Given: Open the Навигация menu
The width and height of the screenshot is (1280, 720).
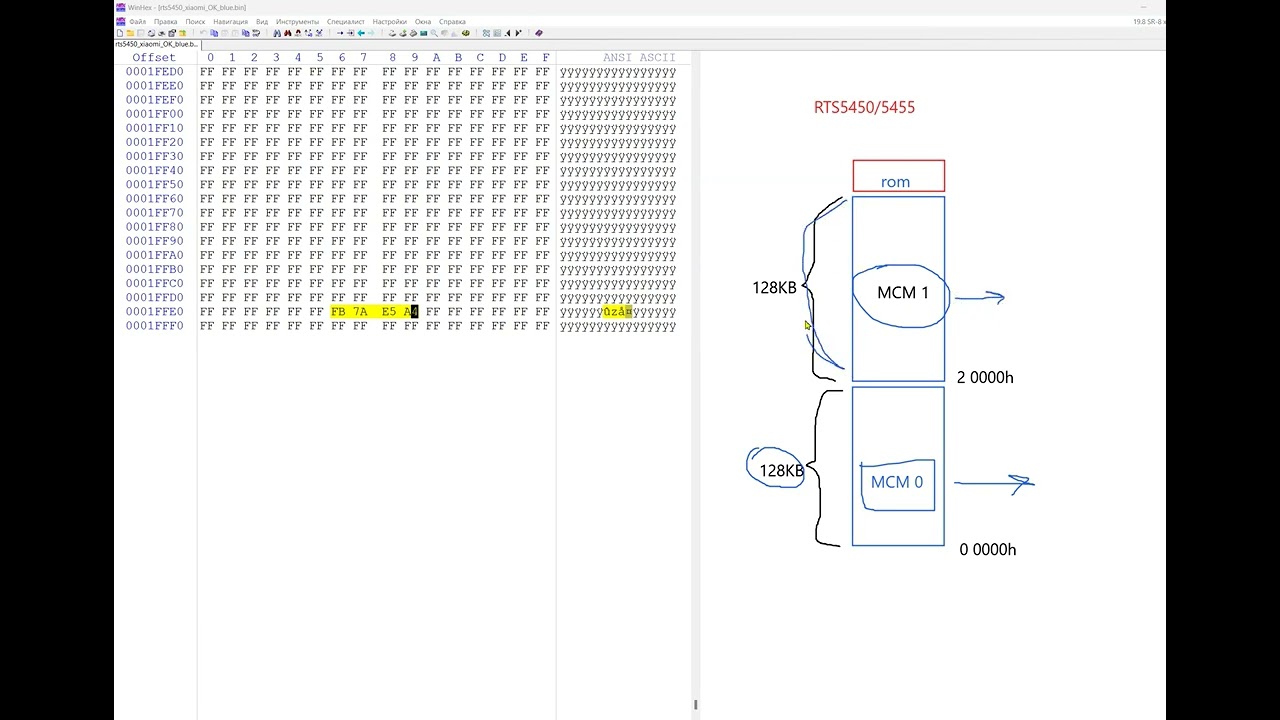Looking at the screenshot, I should (231, 21).
